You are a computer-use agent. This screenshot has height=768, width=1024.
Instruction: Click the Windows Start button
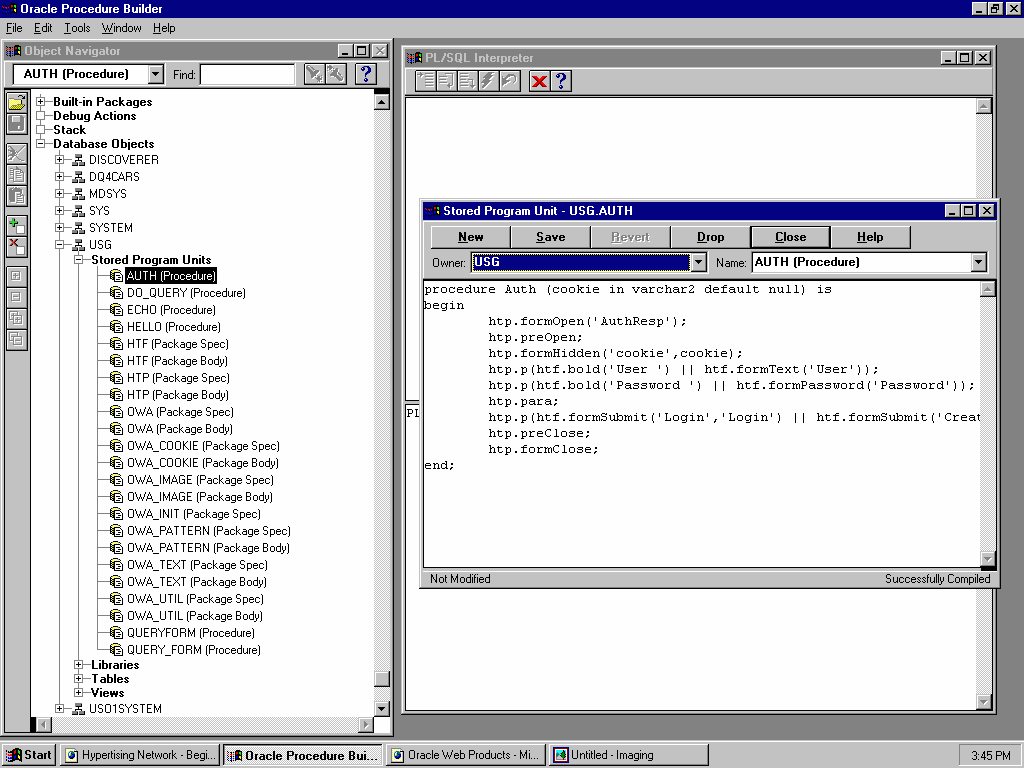pos(29,755)
